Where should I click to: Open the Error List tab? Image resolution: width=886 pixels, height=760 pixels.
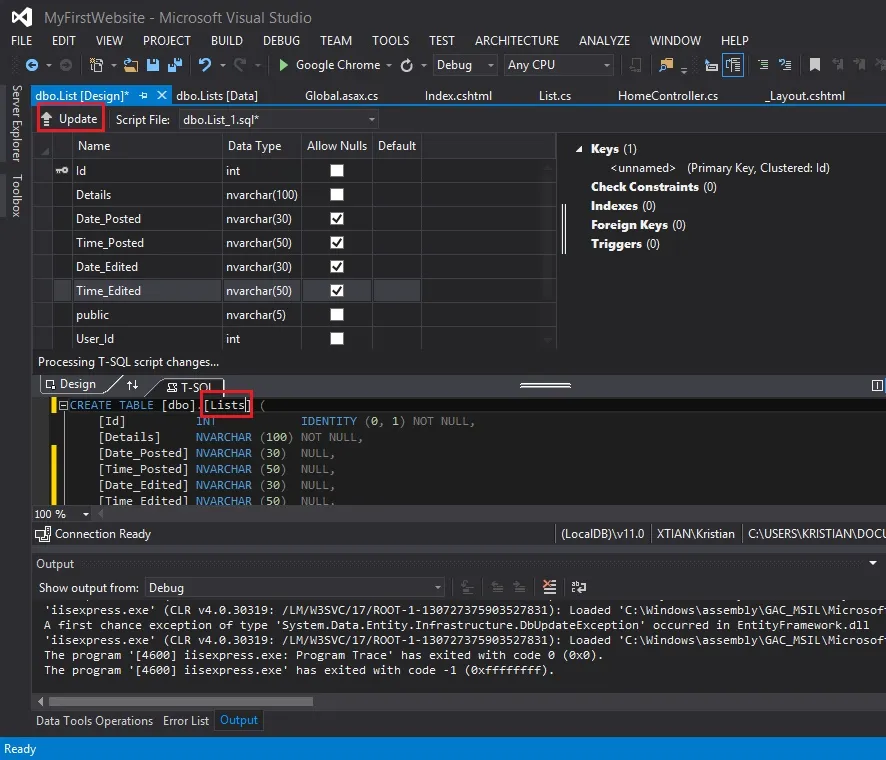[186, 720]
